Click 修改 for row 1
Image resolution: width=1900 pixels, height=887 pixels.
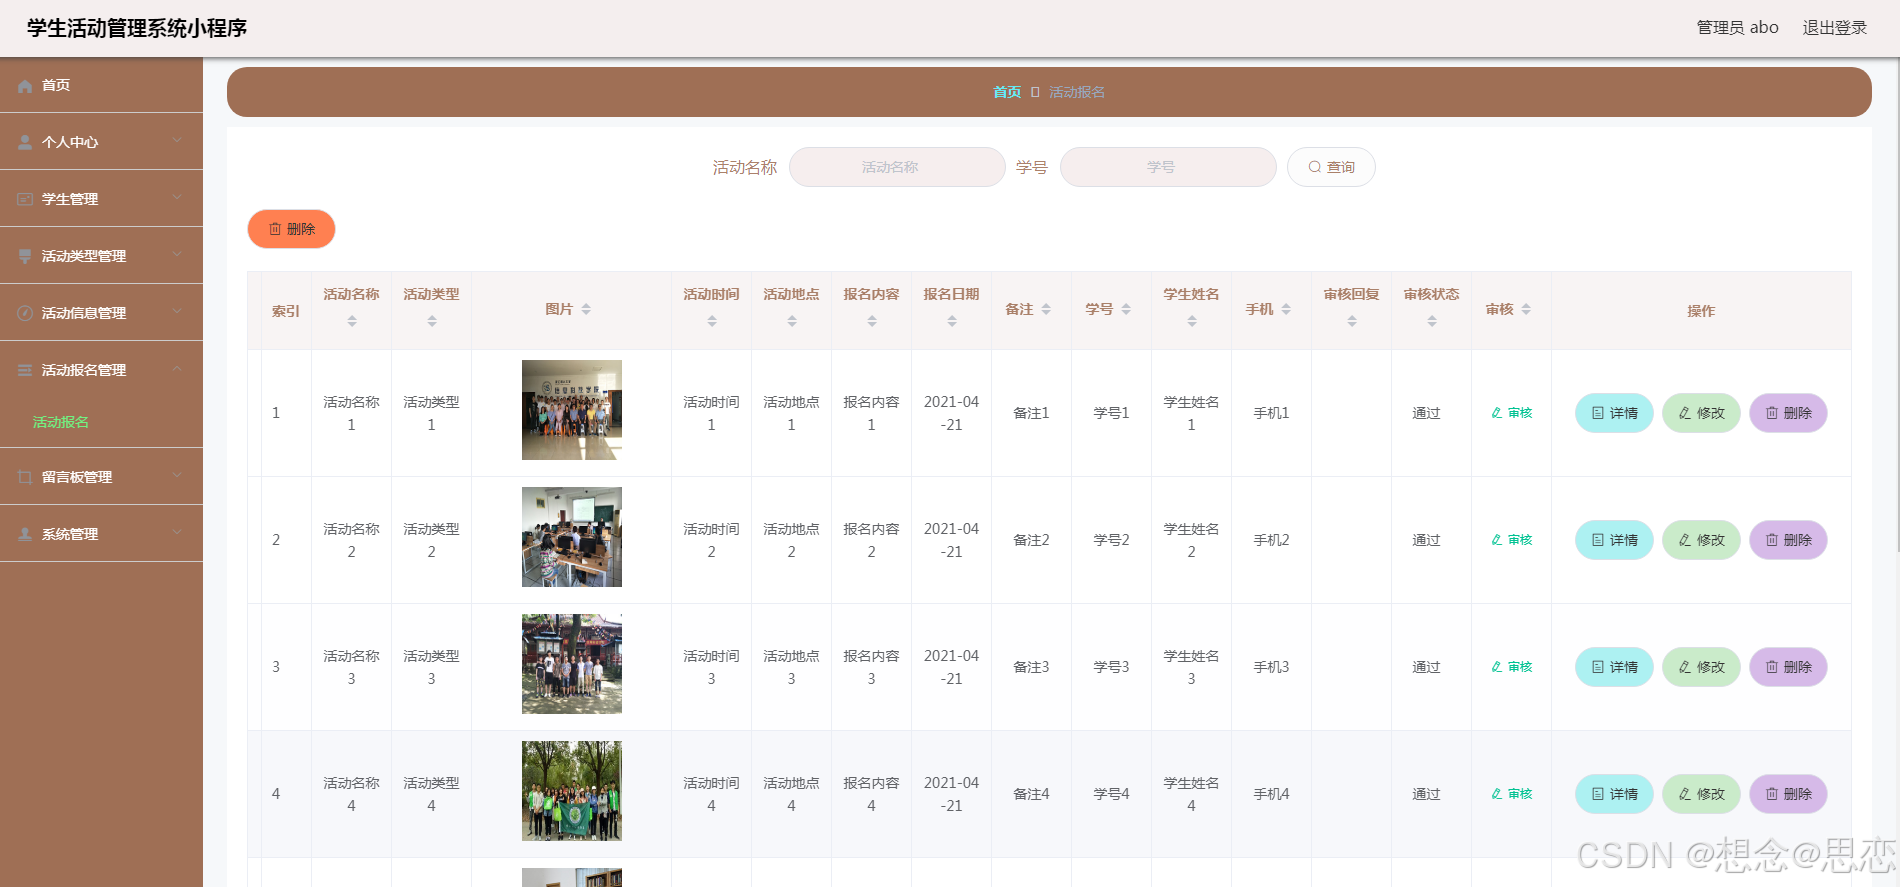pos(1701,413)
